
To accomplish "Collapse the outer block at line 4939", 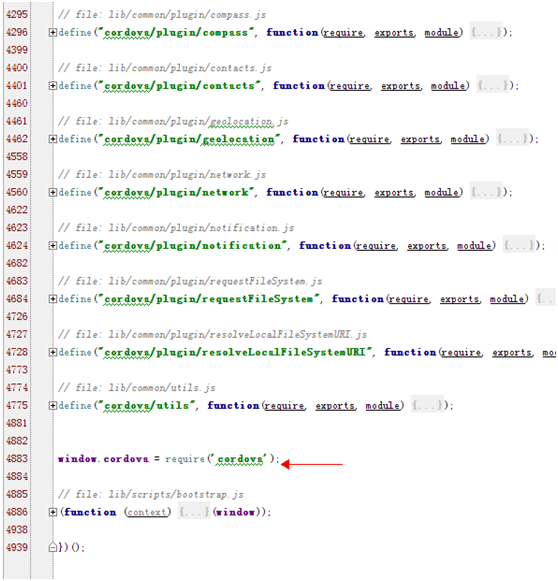I will [x=52, y=548].
